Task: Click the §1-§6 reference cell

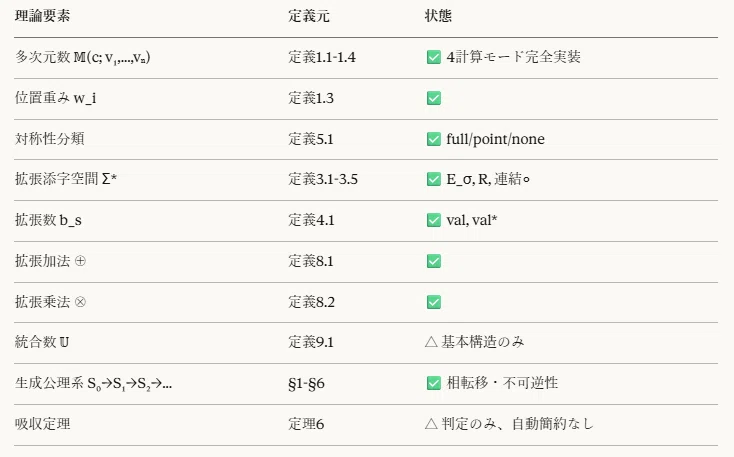Action: (307, 383)
